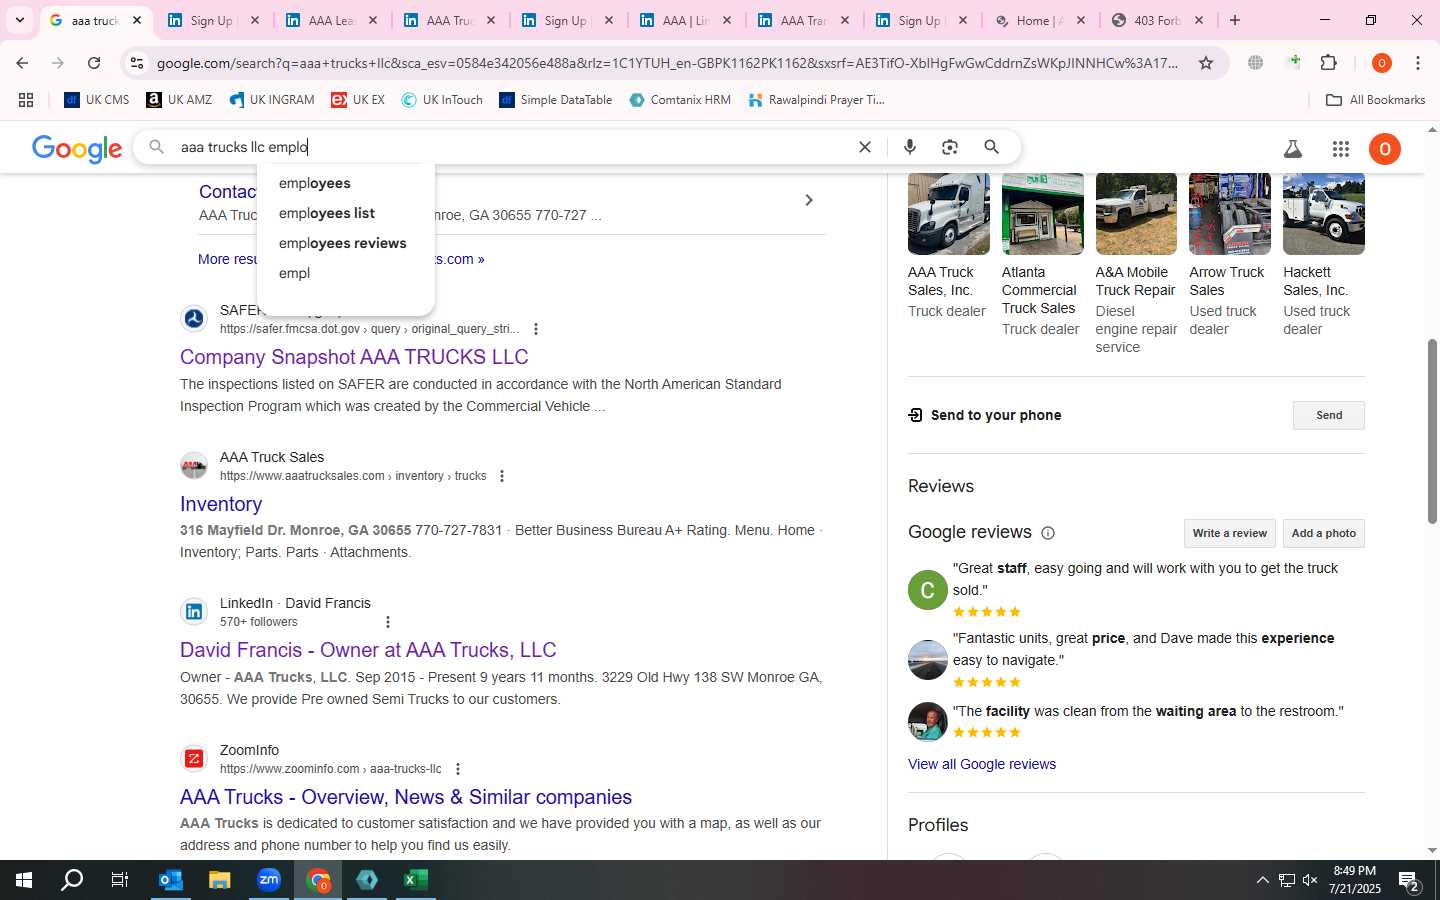Select the 'employees reviews' suggestion

click(345, 243)
